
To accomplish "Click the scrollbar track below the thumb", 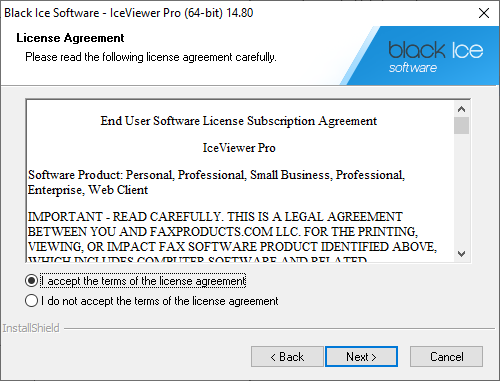I will [461, 190].
